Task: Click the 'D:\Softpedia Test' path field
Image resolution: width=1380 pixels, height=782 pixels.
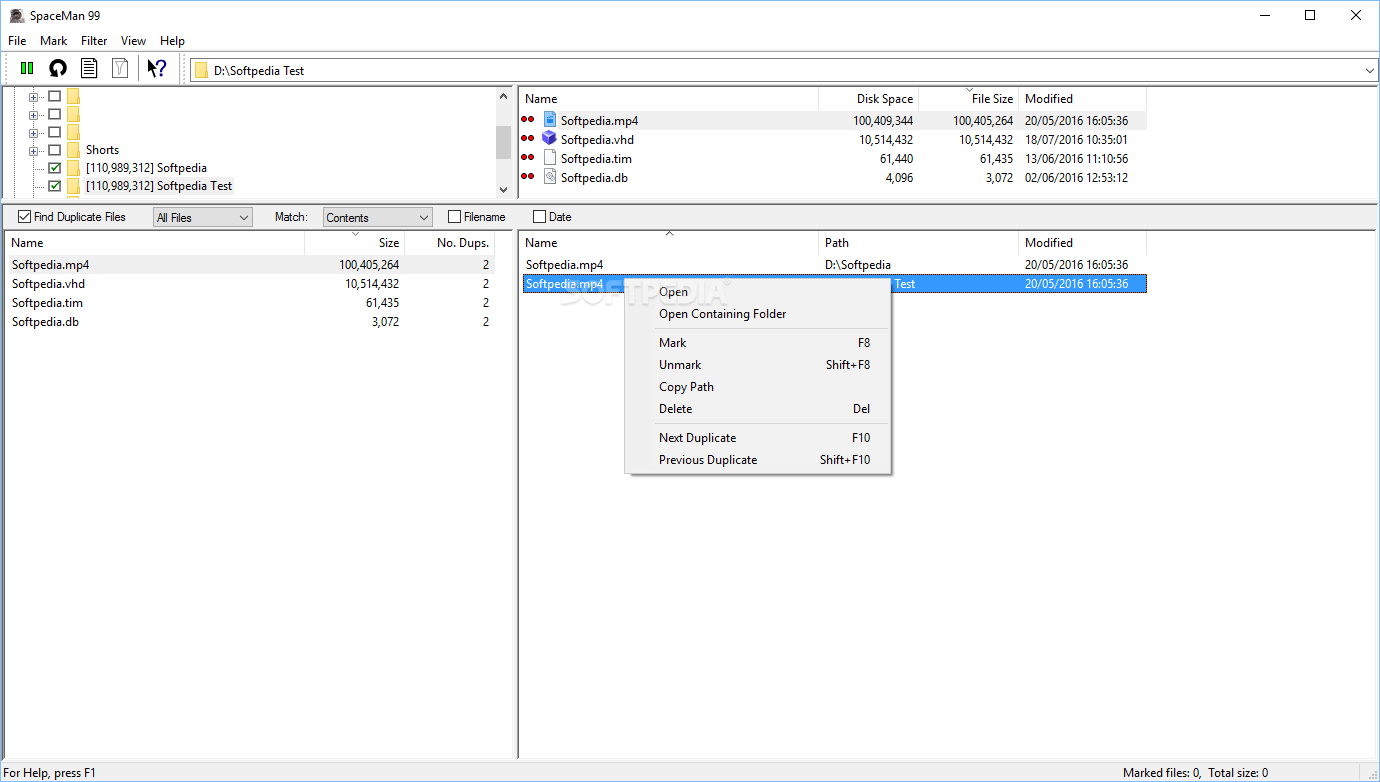Action: 785,71
